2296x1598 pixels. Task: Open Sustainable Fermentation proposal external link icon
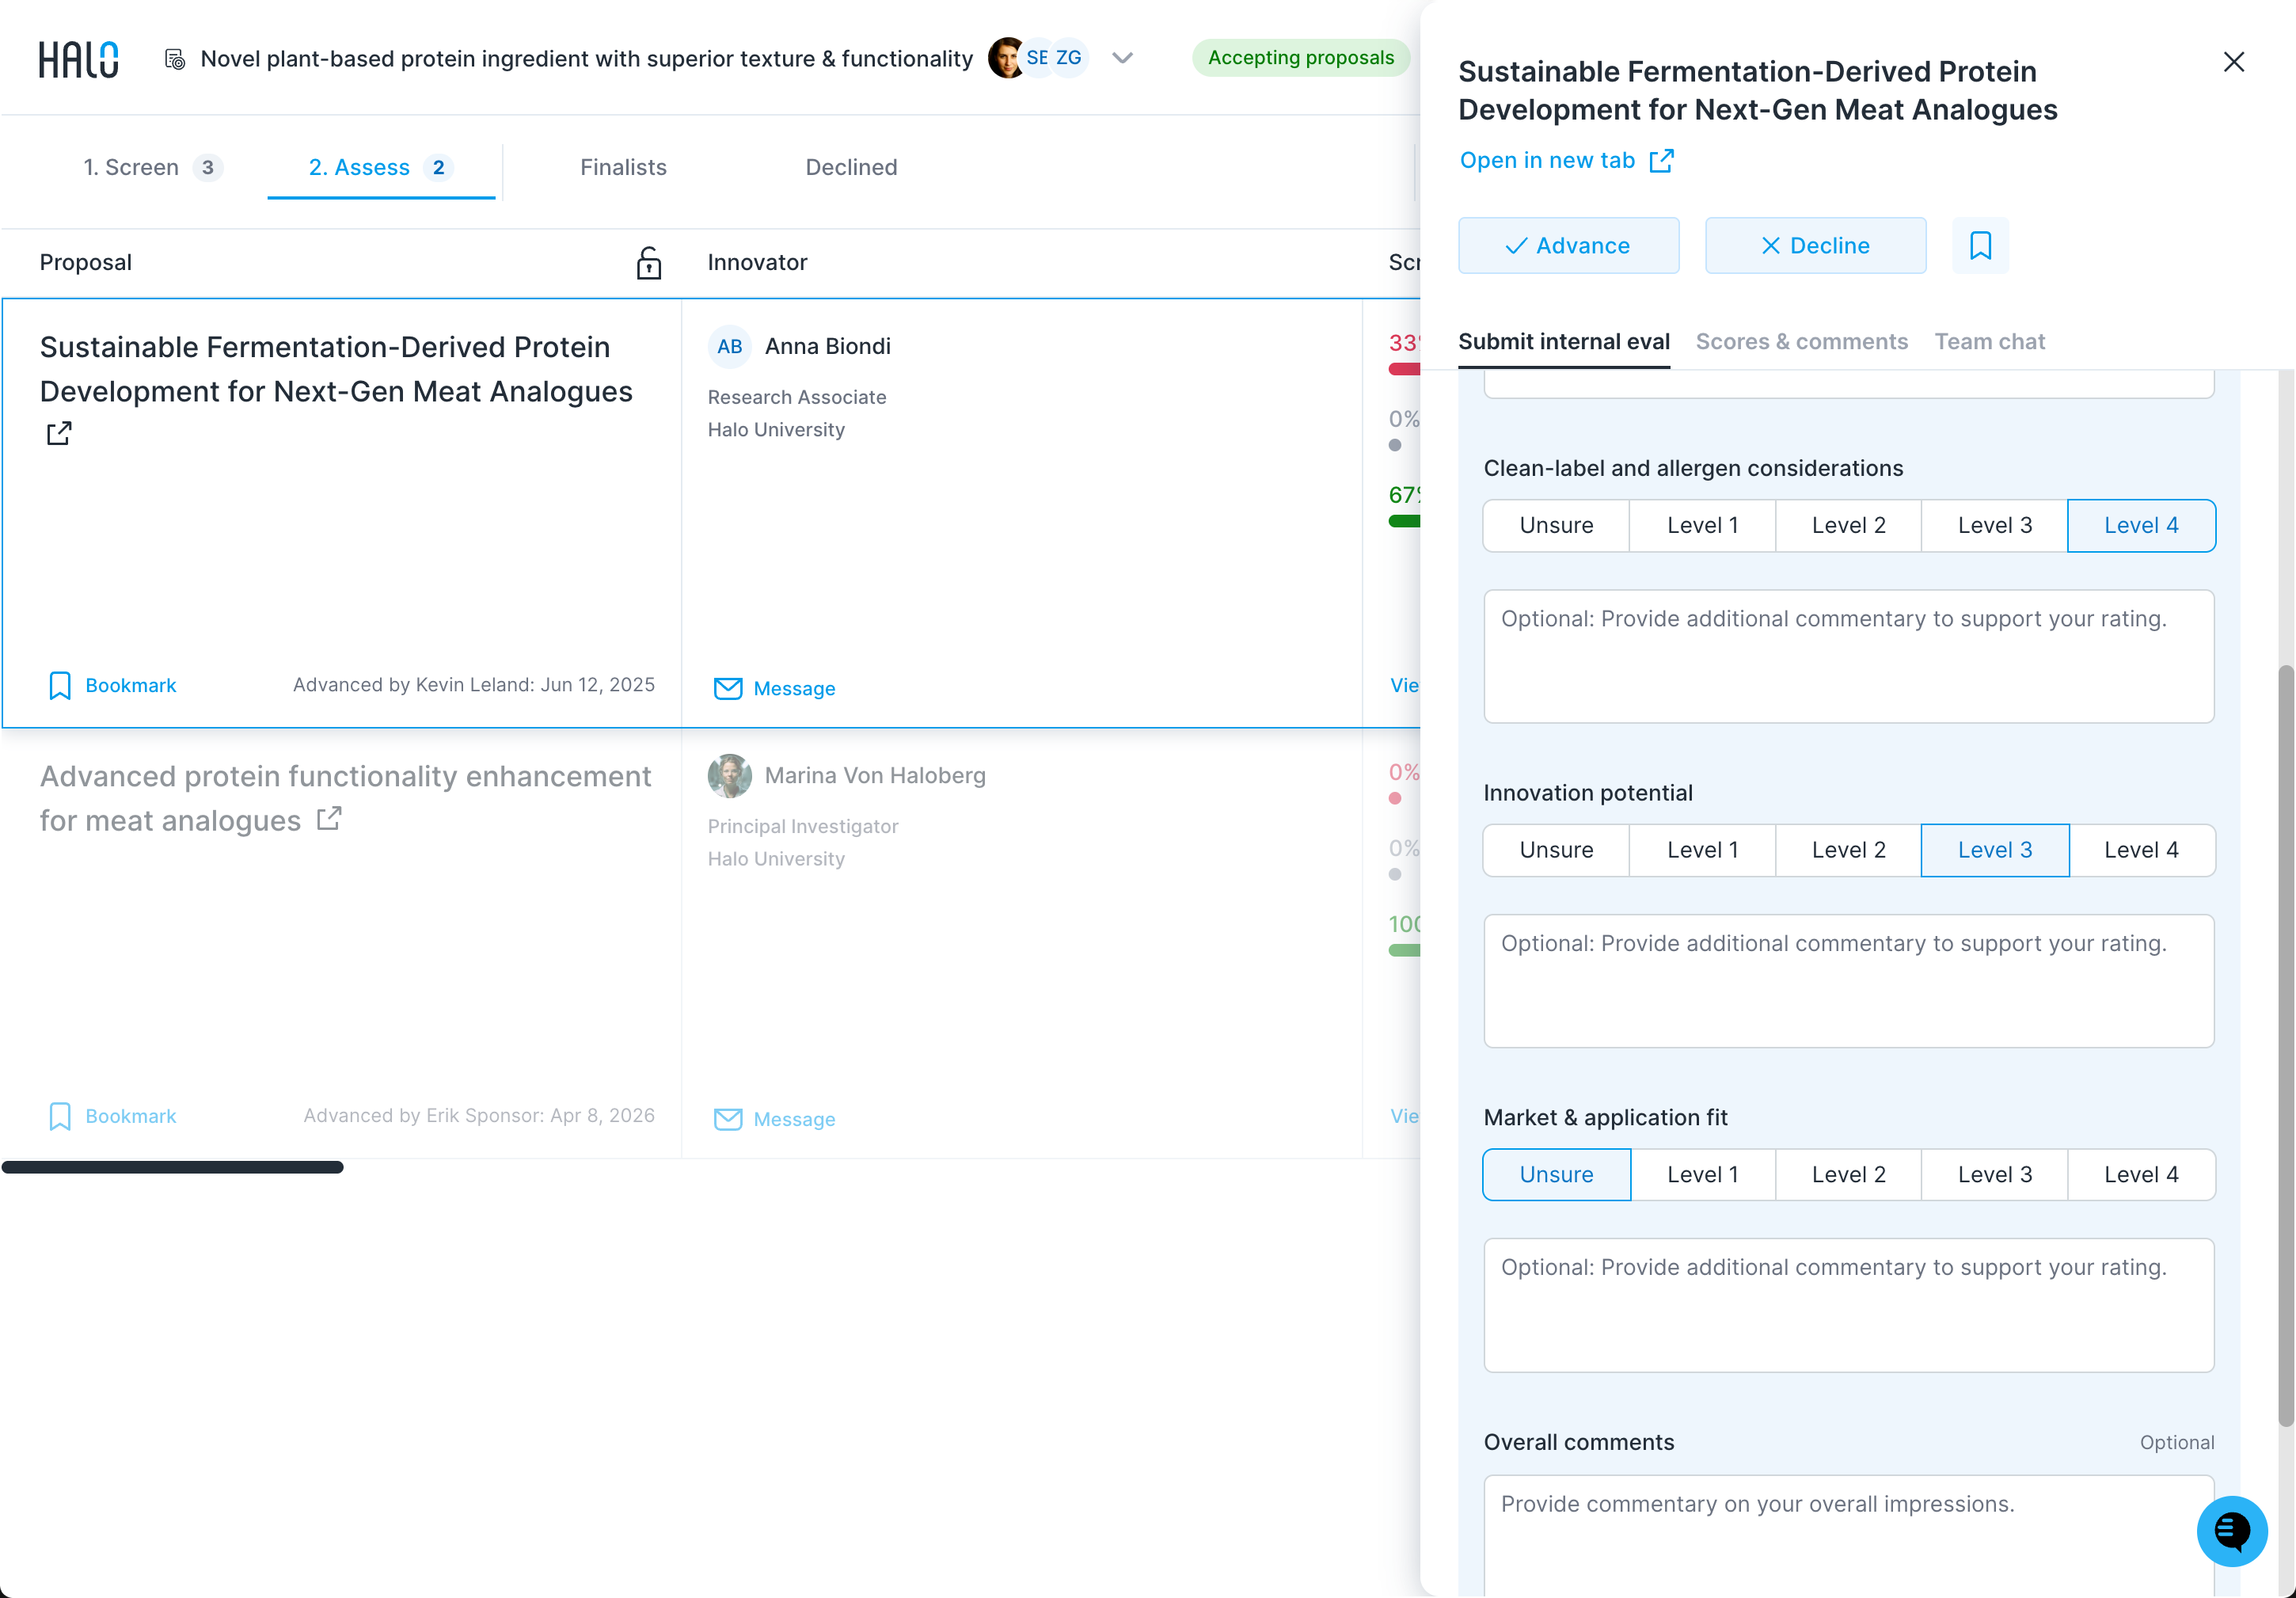point(59,433)
